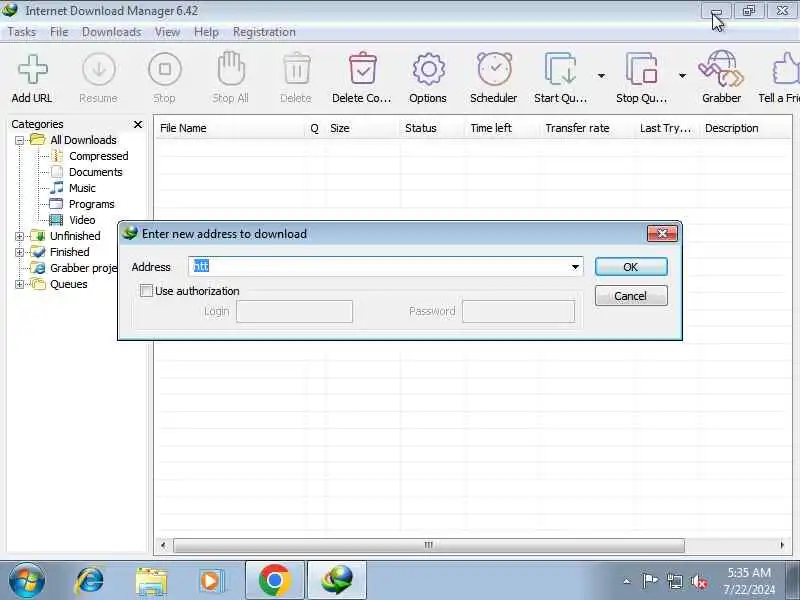The height and width of the screenshot is (600, 800).
Task: Select the Programs category
Action: [x=91, y=204]
